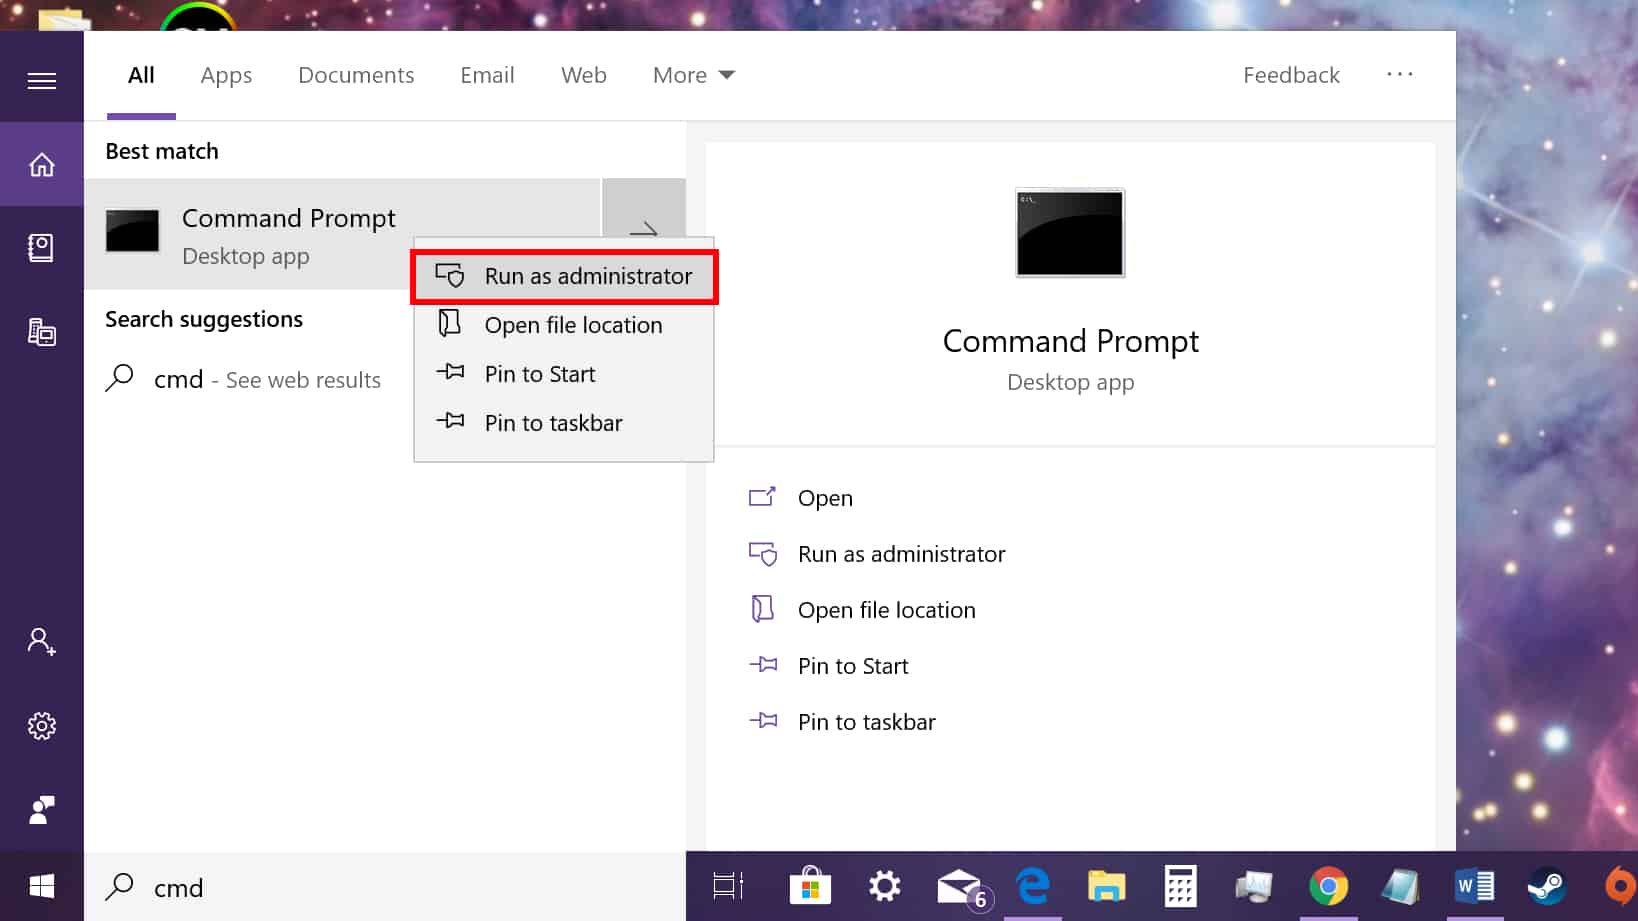
Task: Switch to the Documents search tab
Action: (356, 75)
